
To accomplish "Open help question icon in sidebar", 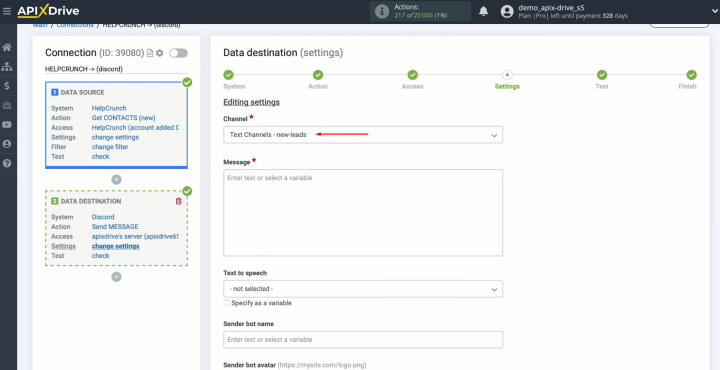I will [7, 163].
